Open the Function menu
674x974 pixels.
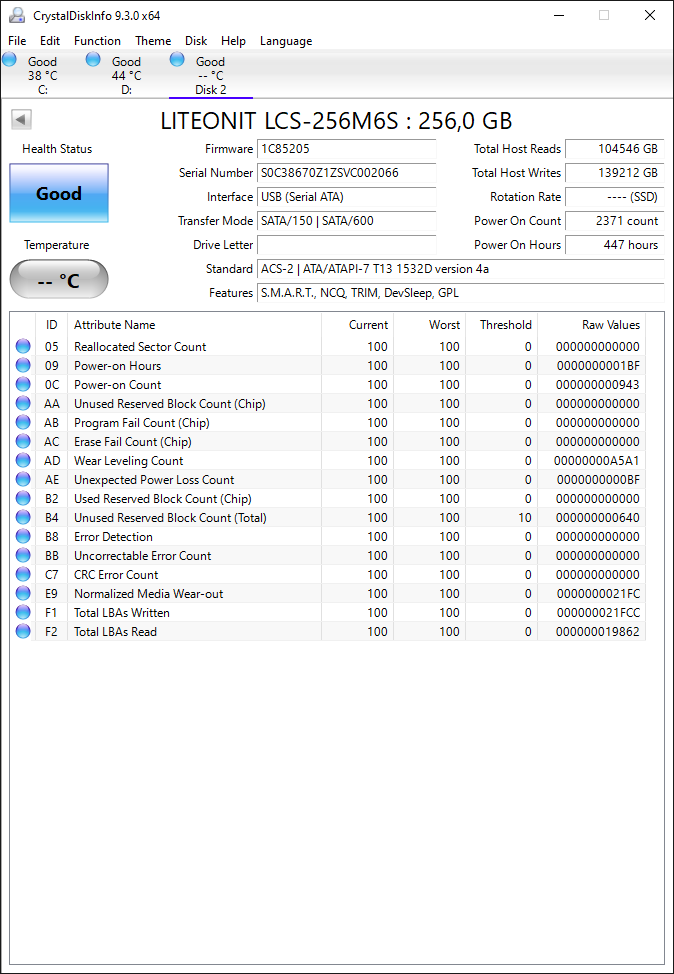coord(98,41)
